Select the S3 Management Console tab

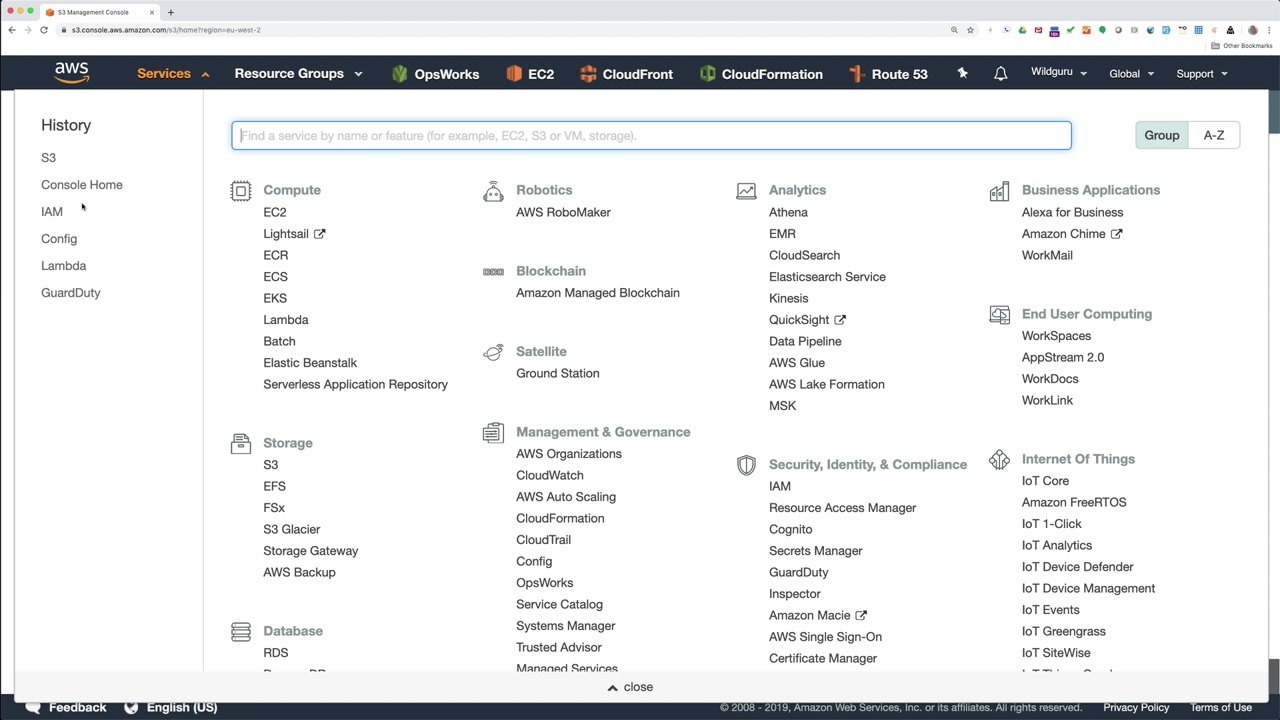(100, 12)
